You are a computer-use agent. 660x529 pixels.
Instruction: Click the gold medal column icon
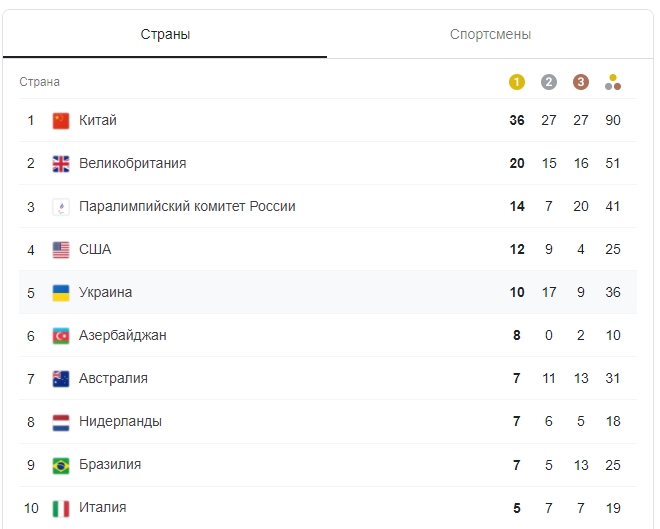pyautogui.click(x=517, y=82)
